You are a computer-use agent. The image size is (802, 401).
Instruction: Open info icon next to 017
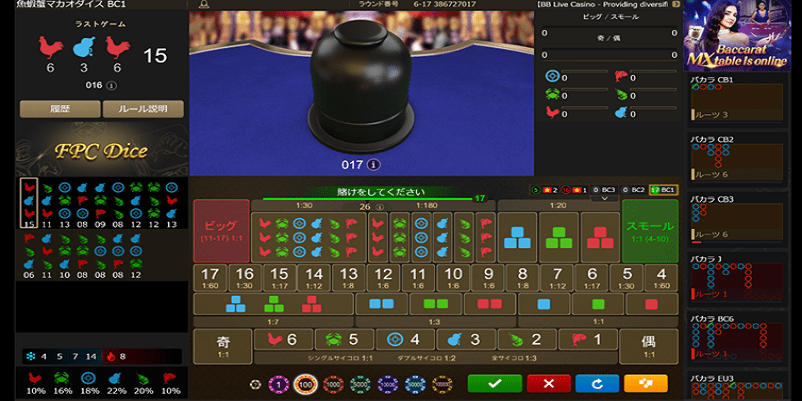pos(375,165)
